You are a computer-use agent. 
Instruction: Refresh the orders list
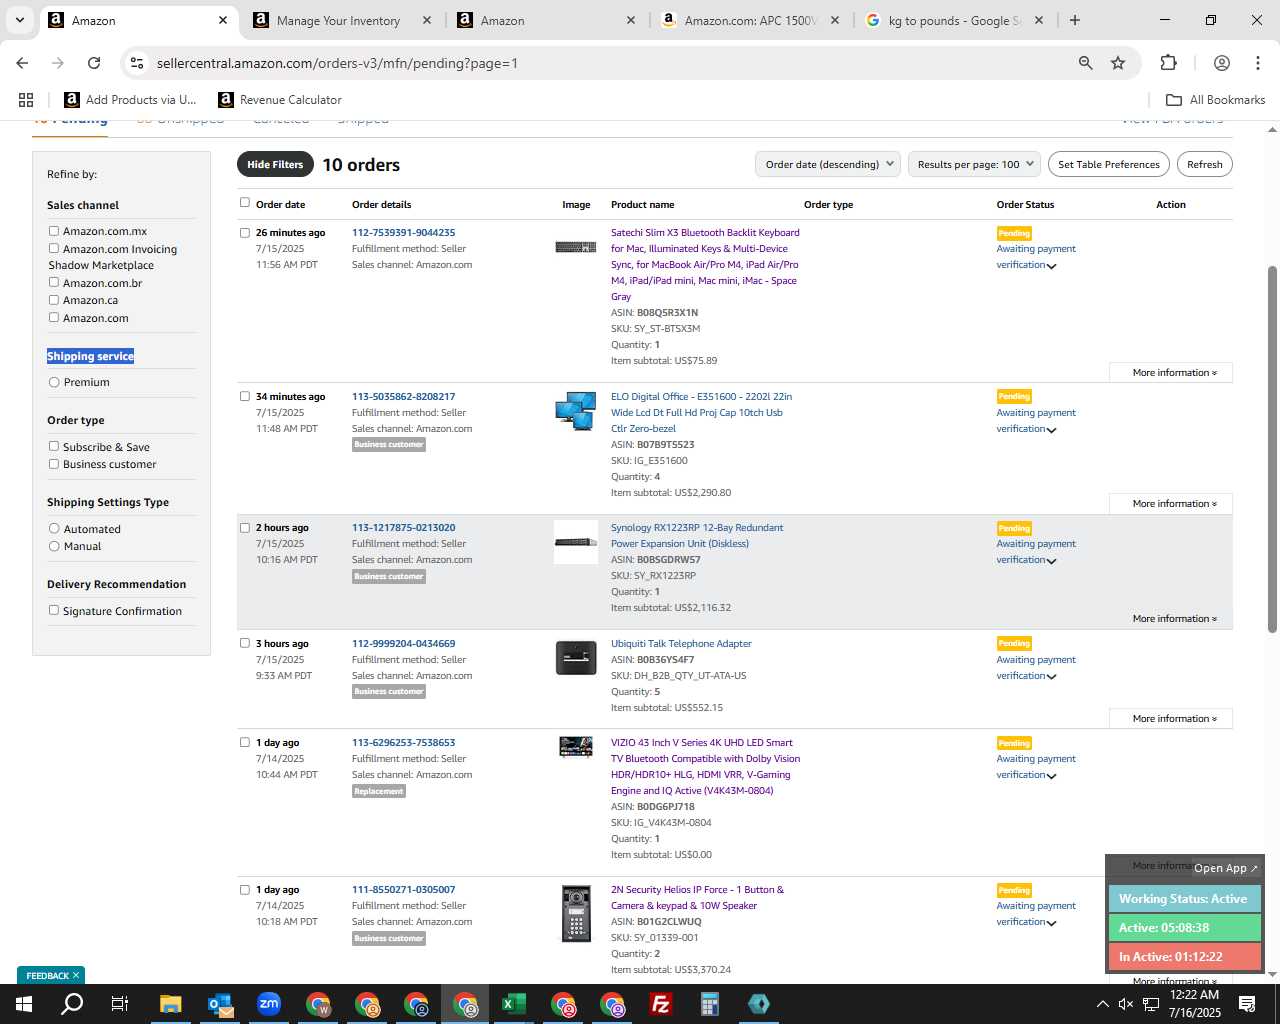click(x=1204, y=165)
